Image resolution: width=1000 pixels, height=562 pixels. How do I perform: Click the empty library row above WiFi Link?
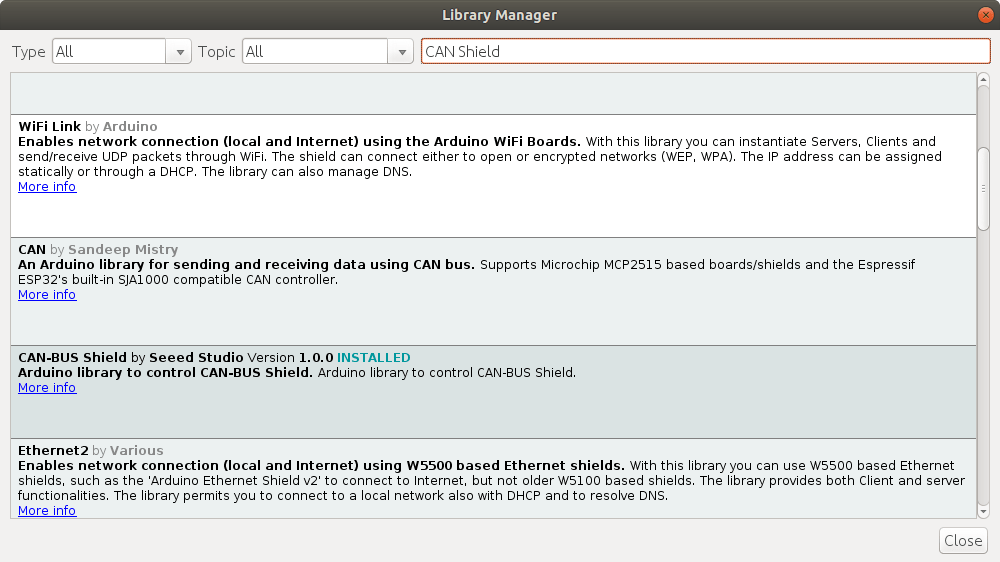(490, 93)
